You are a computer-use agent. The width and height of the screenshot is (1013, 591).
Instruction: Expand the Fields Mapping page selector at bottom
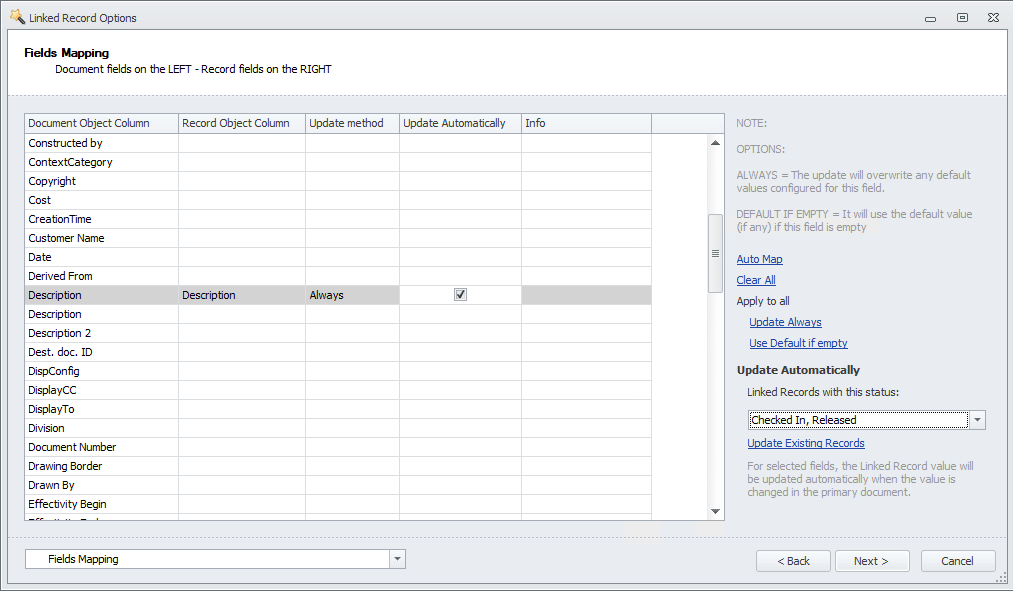tap(396, 560)
